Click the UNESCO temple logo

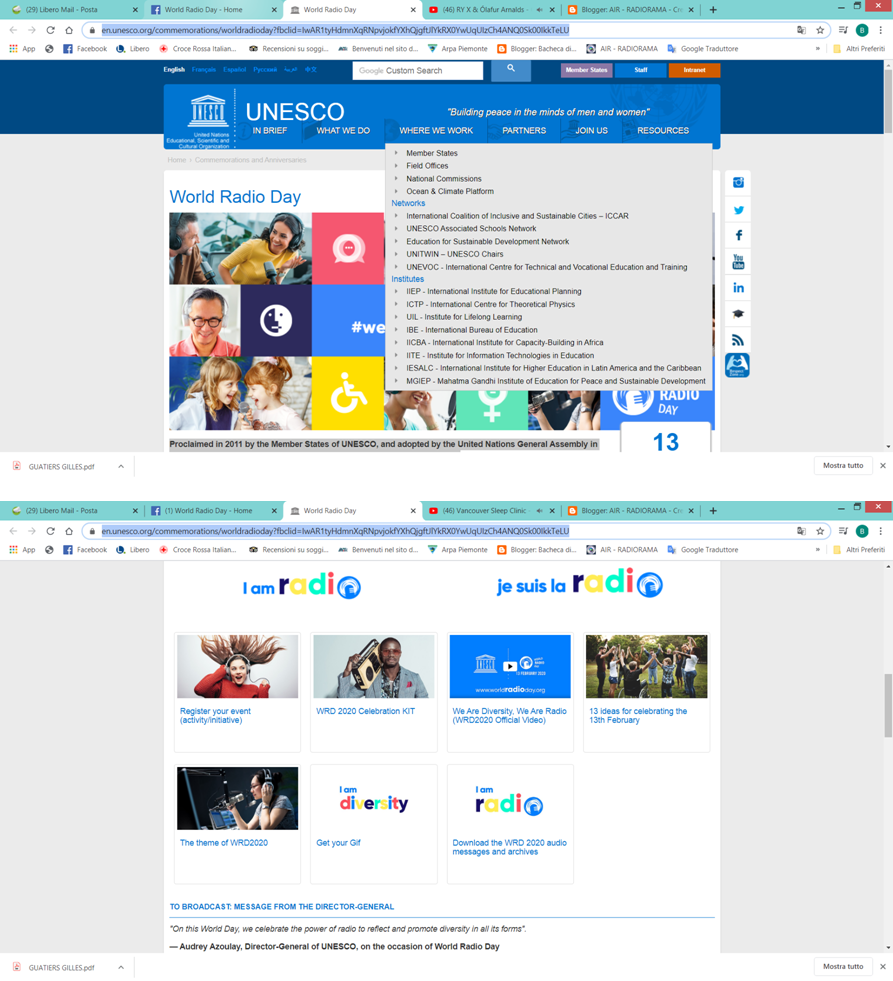(208, 111)
